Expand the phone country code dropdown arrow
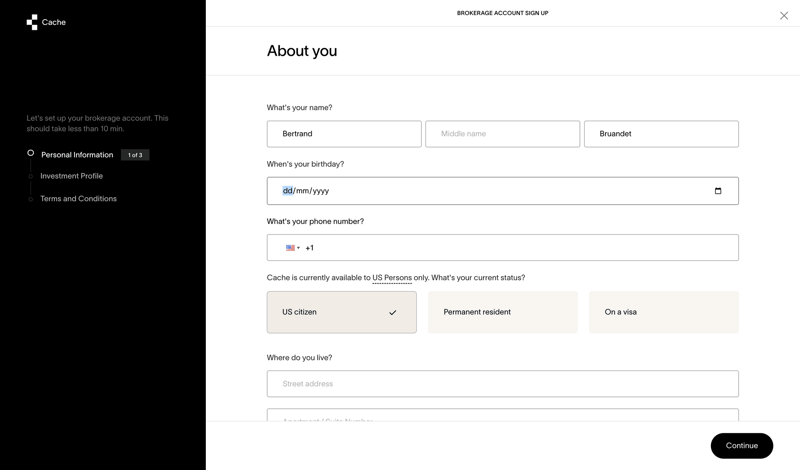Screen dimensions: 800x470 point(298,248)
